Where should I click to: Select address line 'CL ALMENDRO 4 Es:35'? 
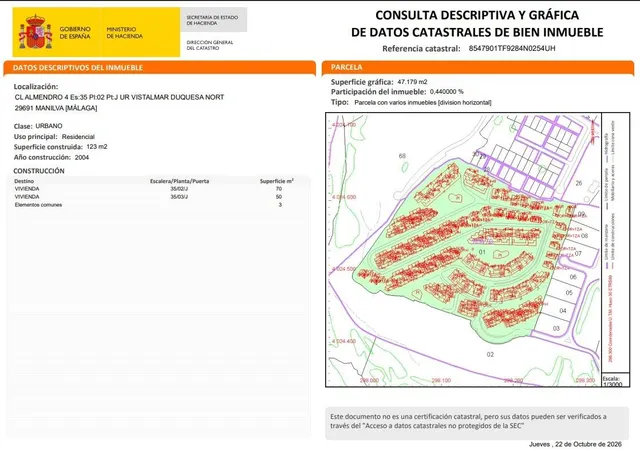coord(49,97)
